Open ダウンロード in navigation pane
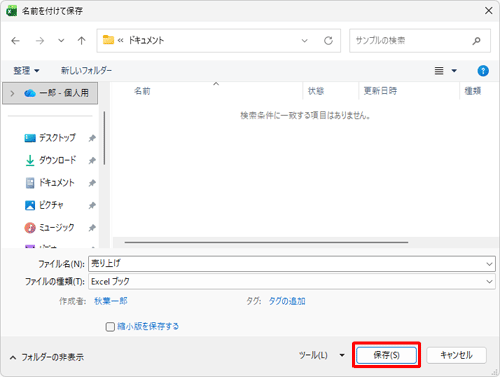The height and width of the screenshot is (377, 500). 57,160
